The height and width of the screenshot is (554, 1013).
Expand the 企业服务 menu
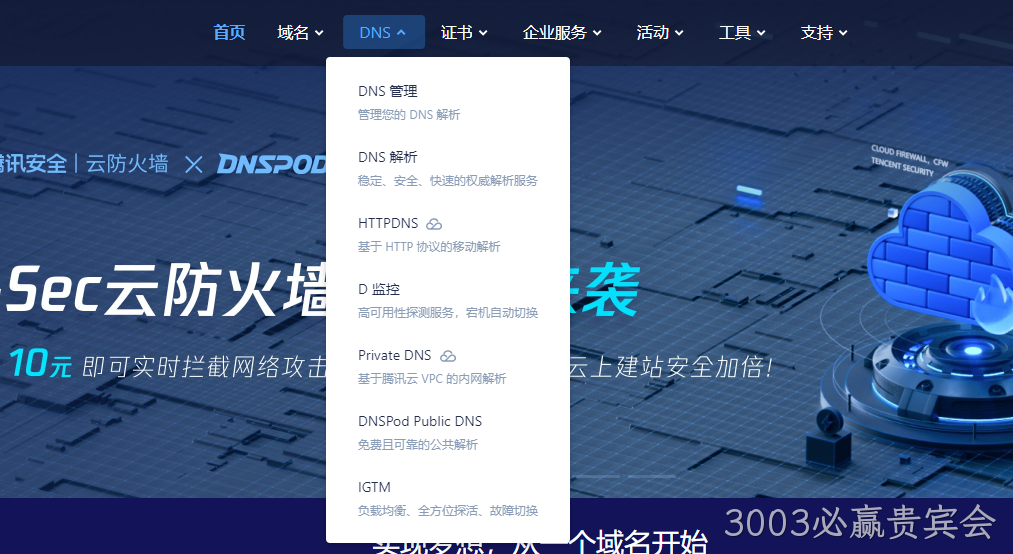[x=562, y=32]
